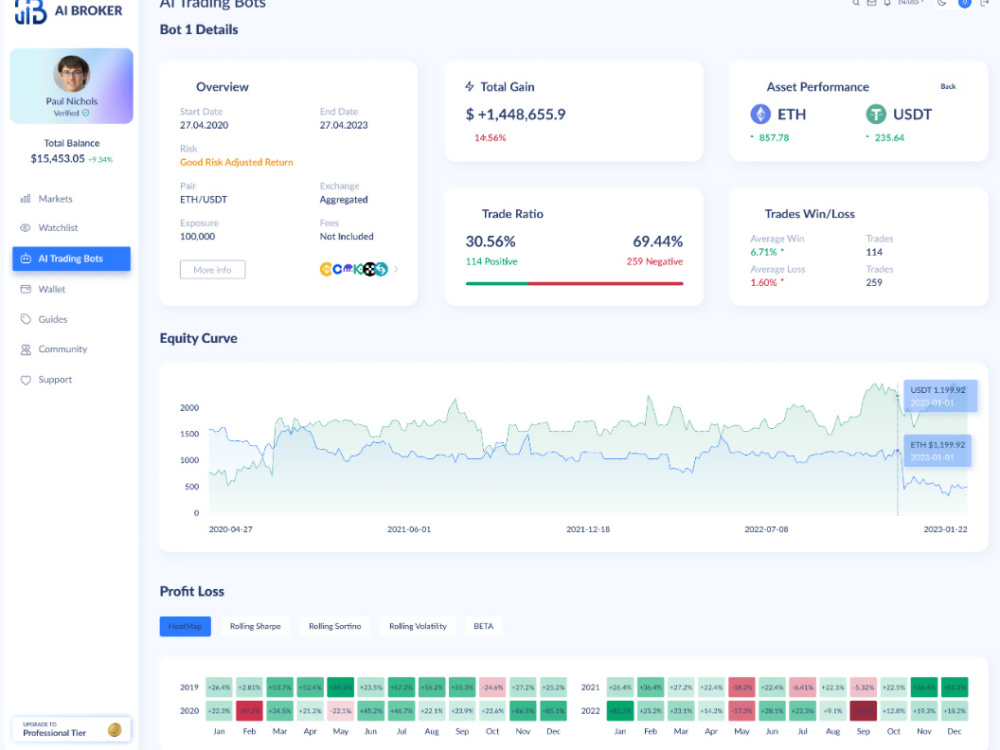Click Paul Nichols profile photo
The image size is (1000, 750).
(71, 74)
